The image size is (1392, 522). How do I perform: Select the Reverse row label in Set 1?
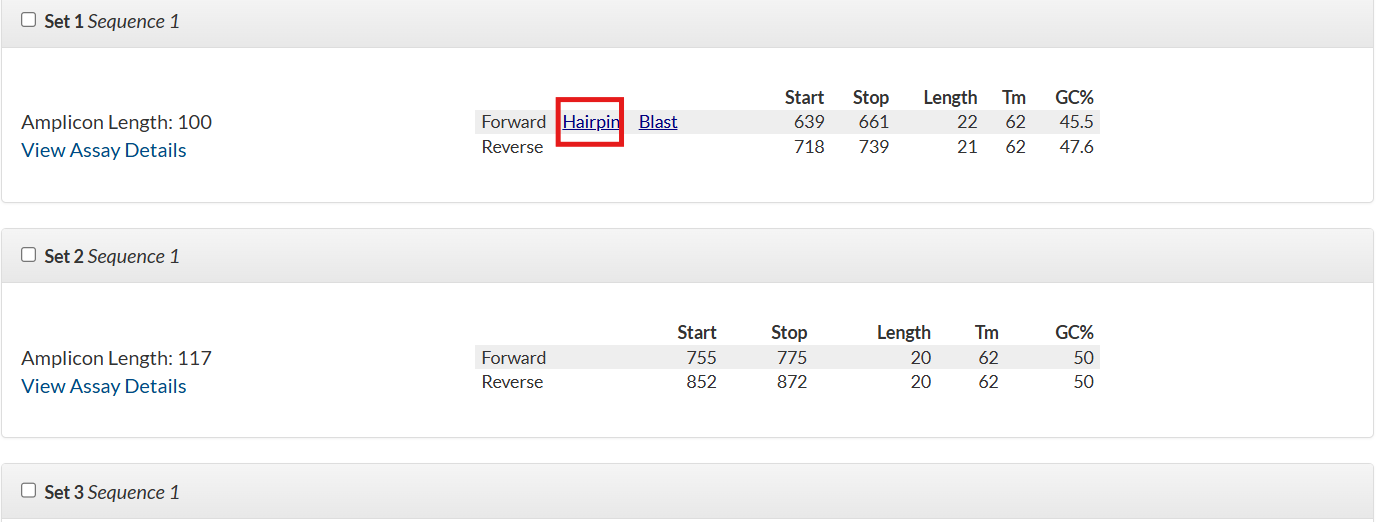point(512,147)
